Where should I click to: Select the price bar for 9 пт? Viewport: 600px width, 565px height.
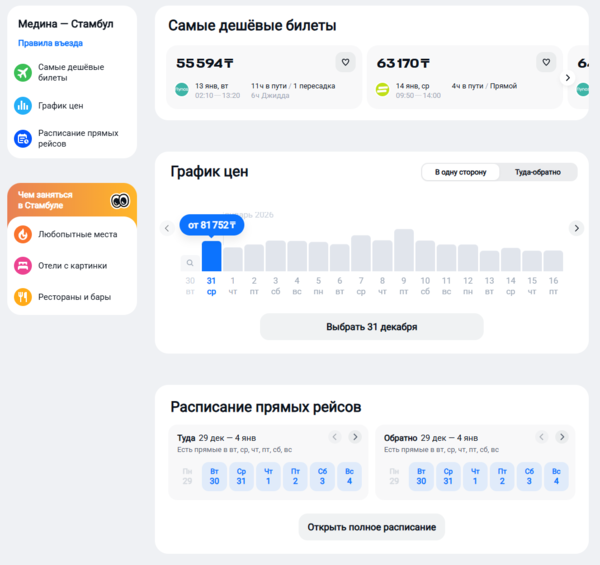[404, 250]
